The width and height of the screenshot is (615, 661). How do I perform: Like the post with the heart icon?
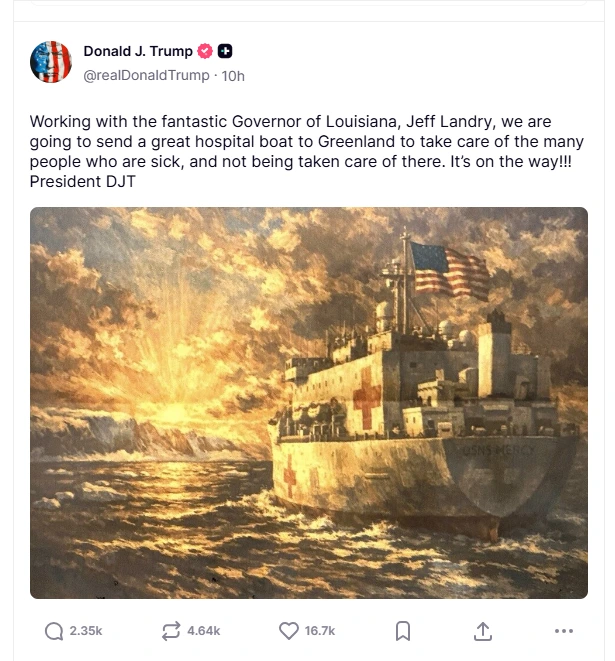click(x=289, y=631)
